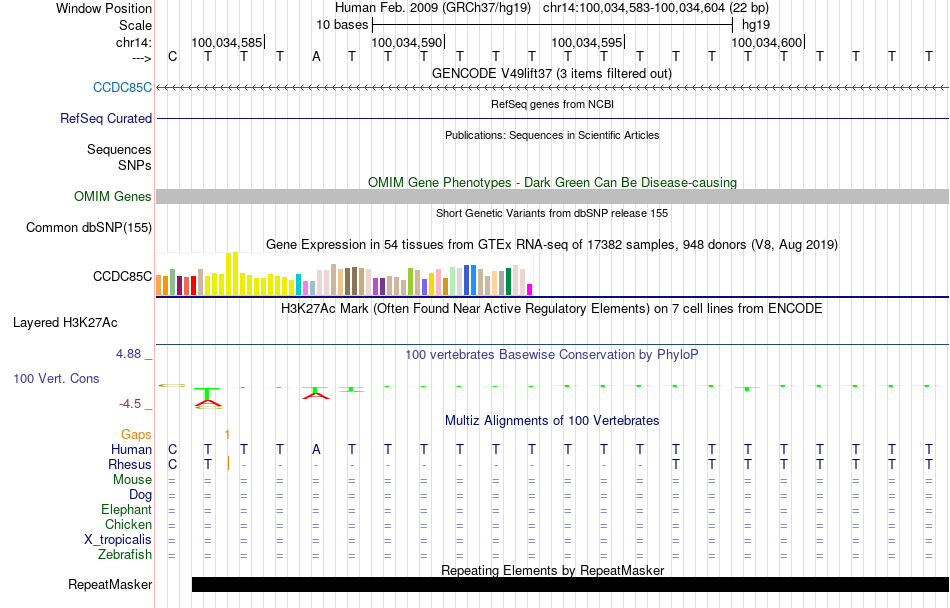Click base C in the ruler sequence row
The height and width of the screenshot is (608, 950).
coord(173,57)
